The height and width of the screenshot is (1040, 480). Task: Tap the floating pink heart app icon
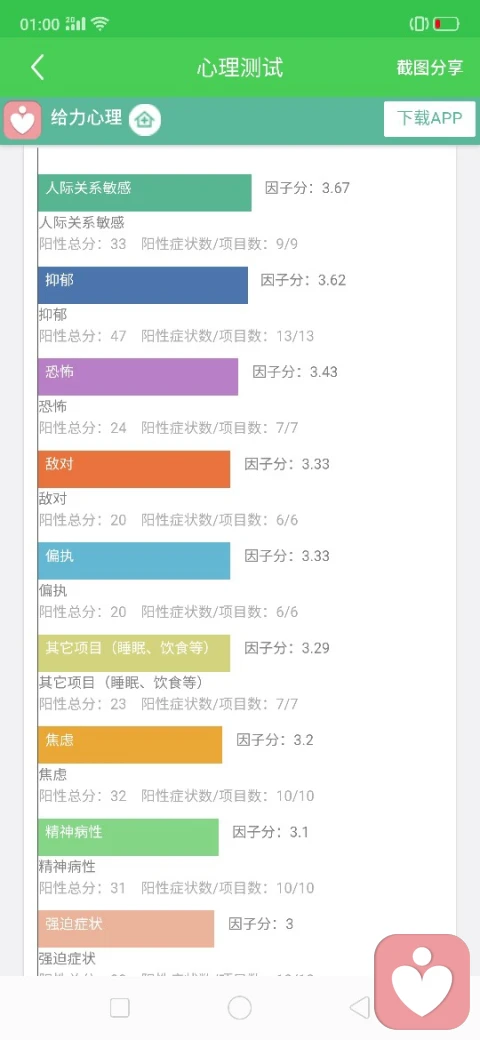422,982
